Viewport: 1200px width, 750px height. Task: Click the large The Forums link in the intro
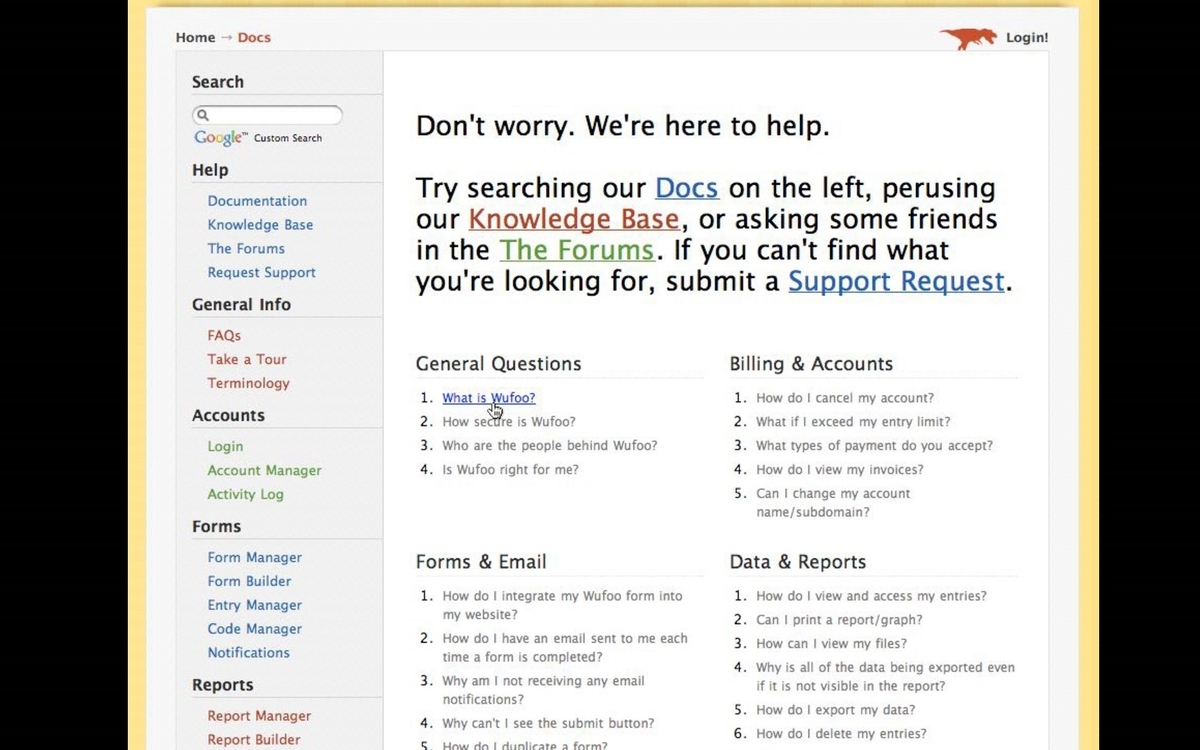577,250
